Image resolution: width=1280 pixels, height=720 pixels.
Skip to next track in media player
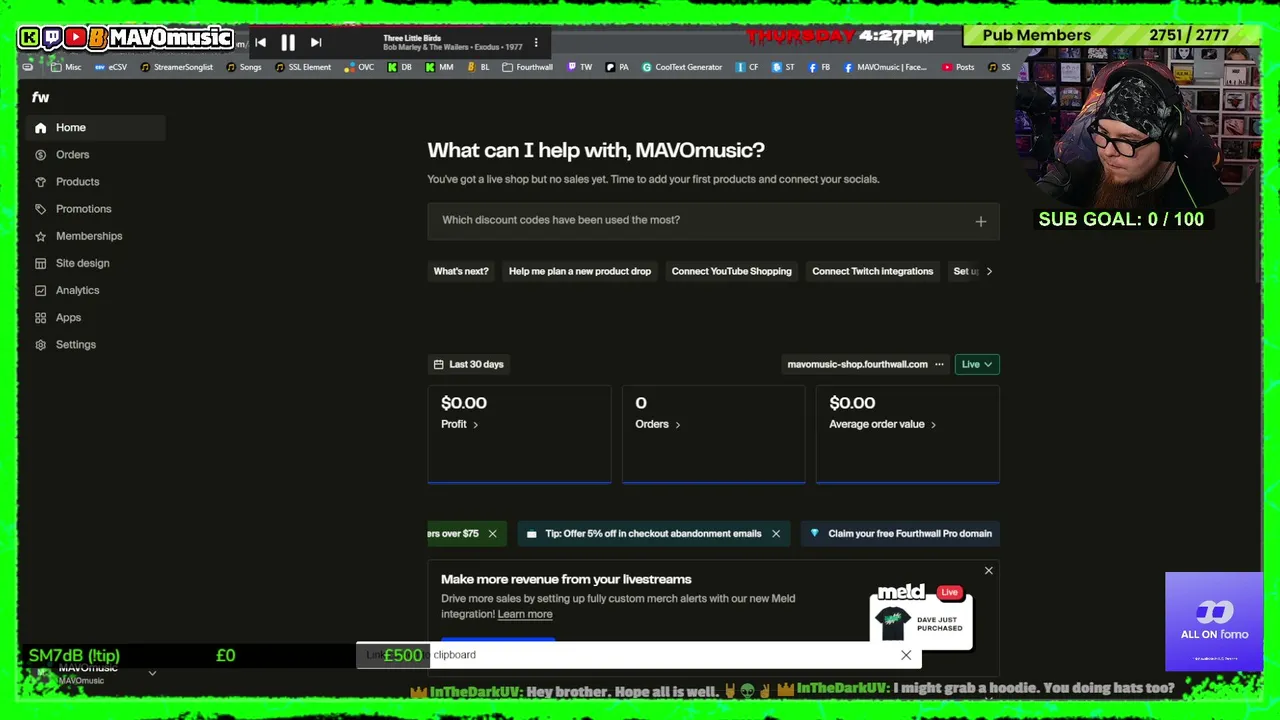pyautogui.click(x=316, y=42)
